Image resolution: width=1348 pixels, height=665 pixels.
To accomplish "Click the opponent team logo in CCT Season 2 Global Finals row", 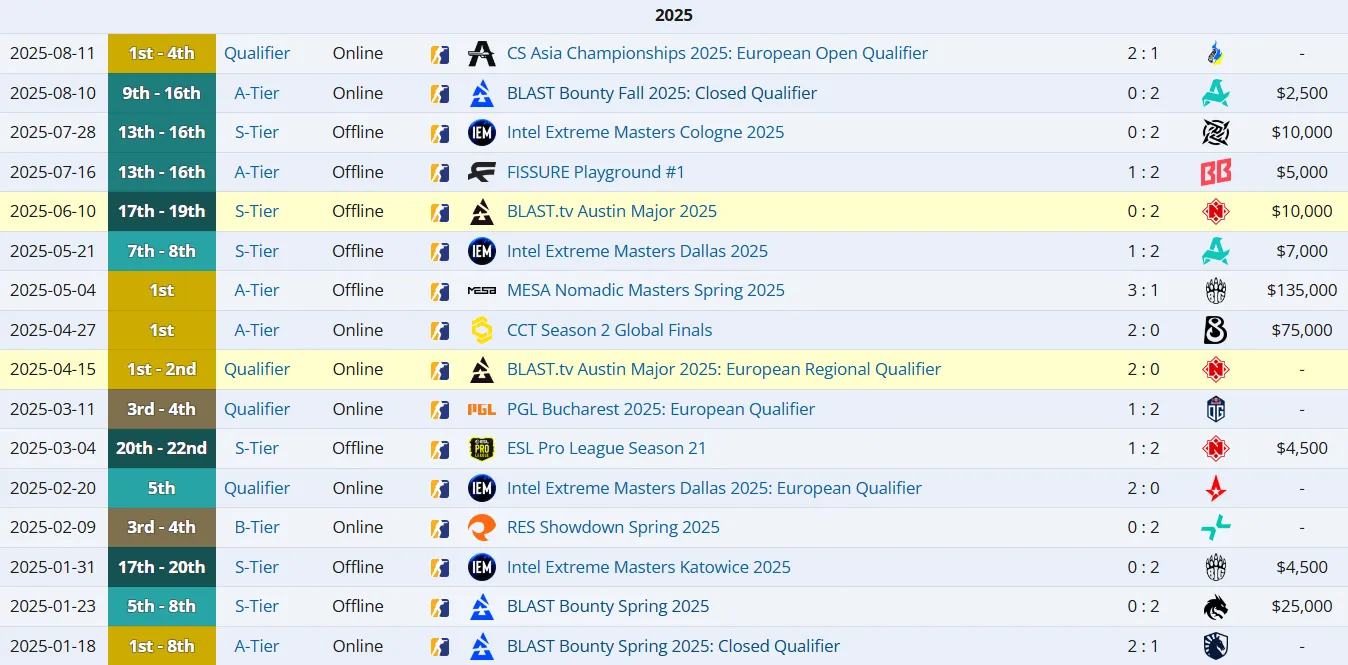I will [x=1216, y=330].
